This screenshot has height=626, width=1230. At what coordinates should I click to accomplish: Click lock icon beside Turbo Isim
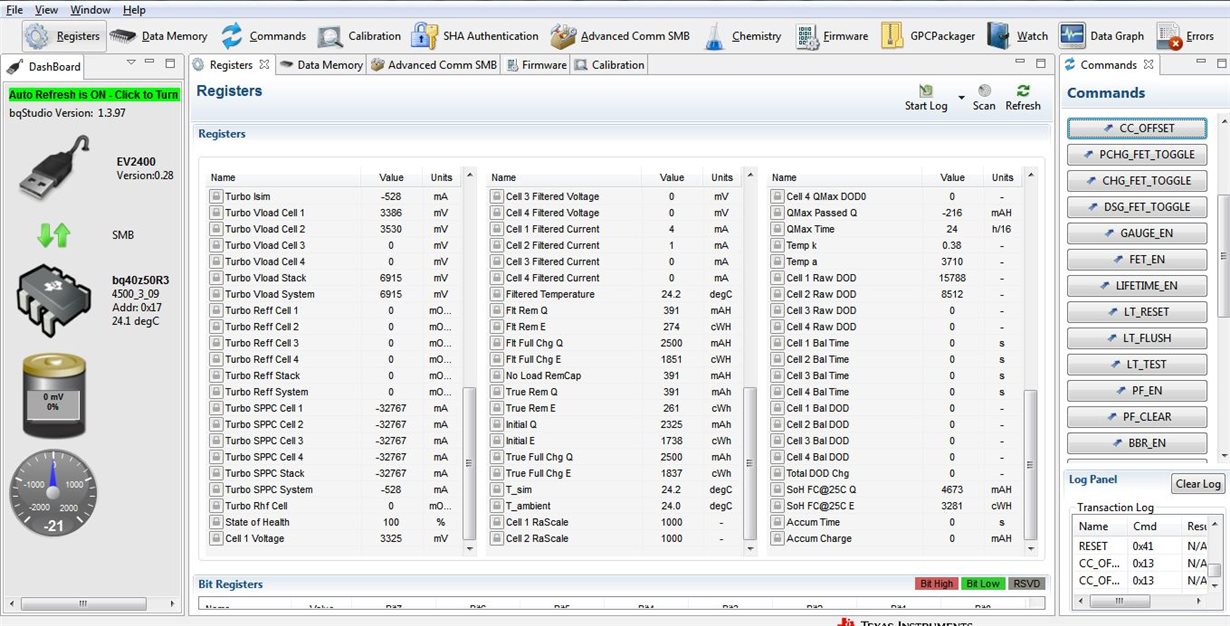pyautogui.click(x=215, y=197)
